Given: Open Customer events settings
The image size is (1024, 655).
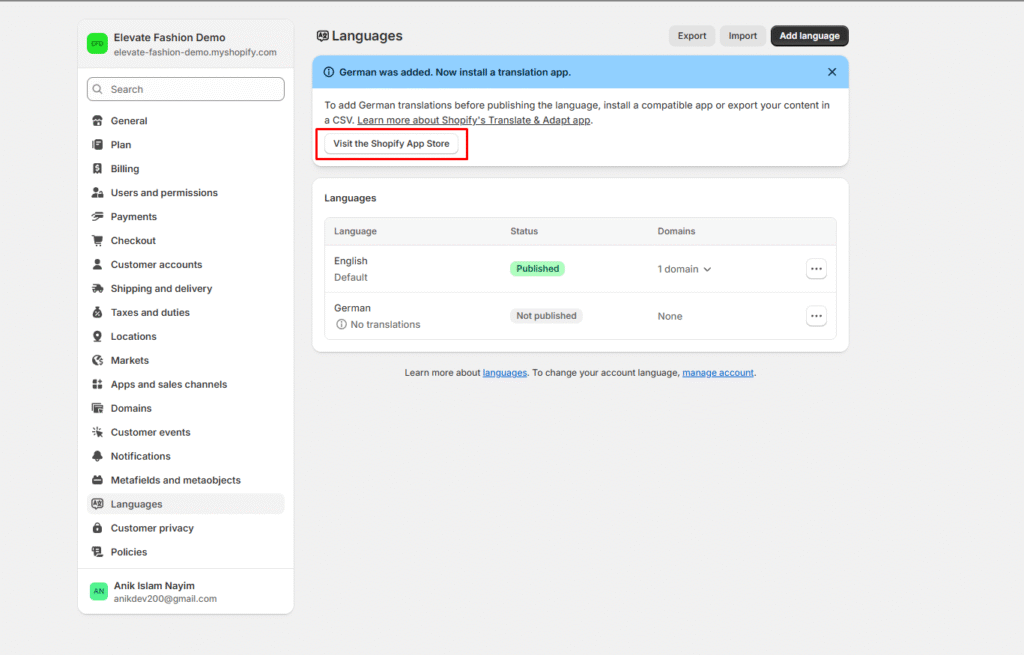Looking at the screenshot, I should [185, 432].
